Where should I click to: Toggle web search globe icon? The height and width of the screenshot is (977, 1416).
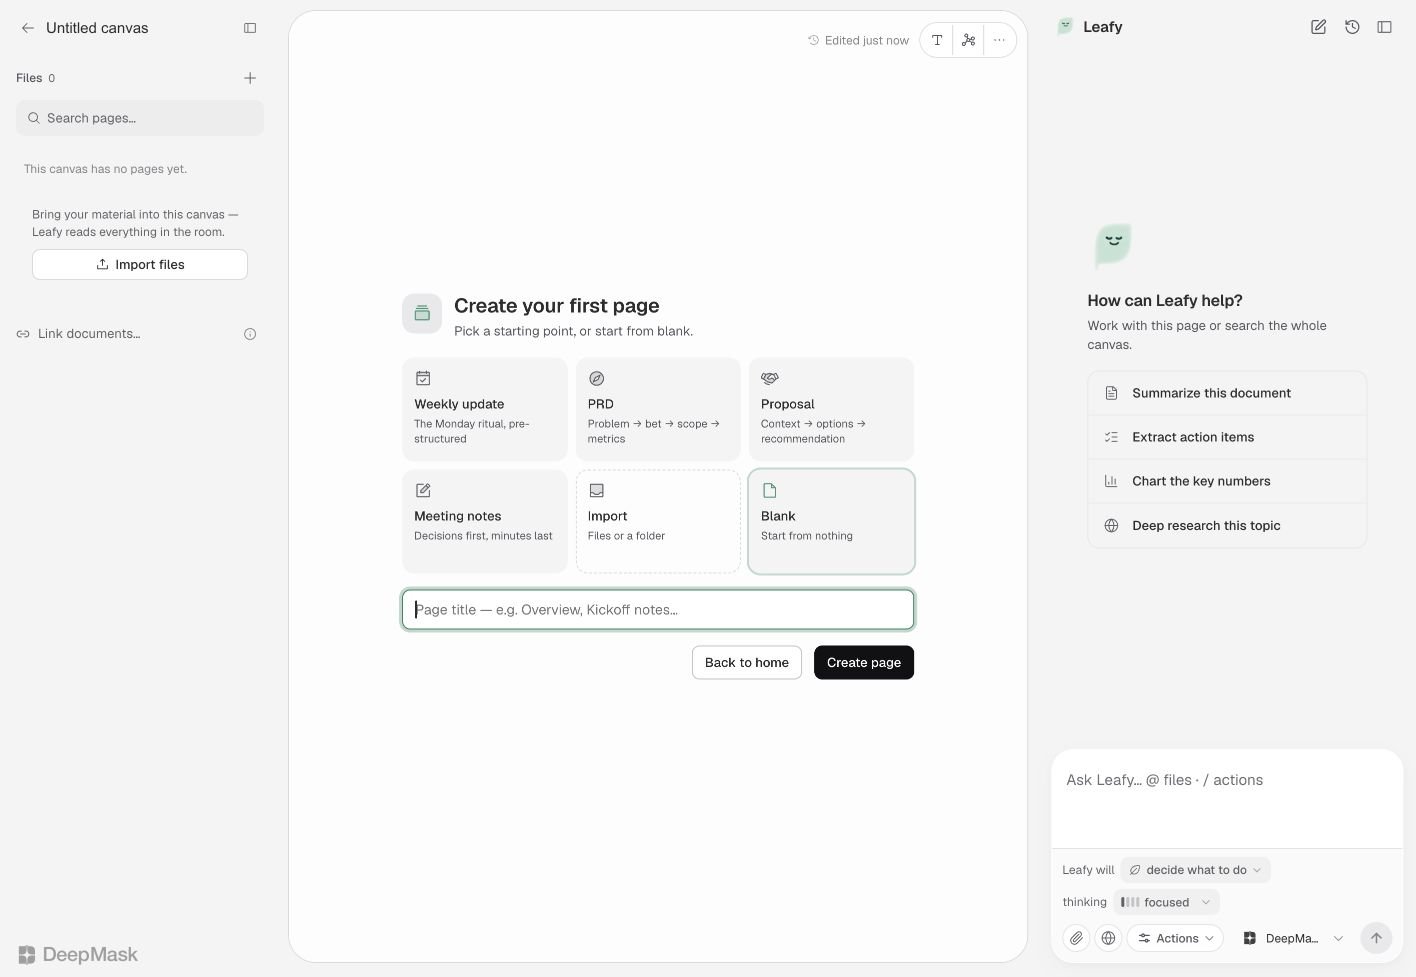tap(1108, 938)
